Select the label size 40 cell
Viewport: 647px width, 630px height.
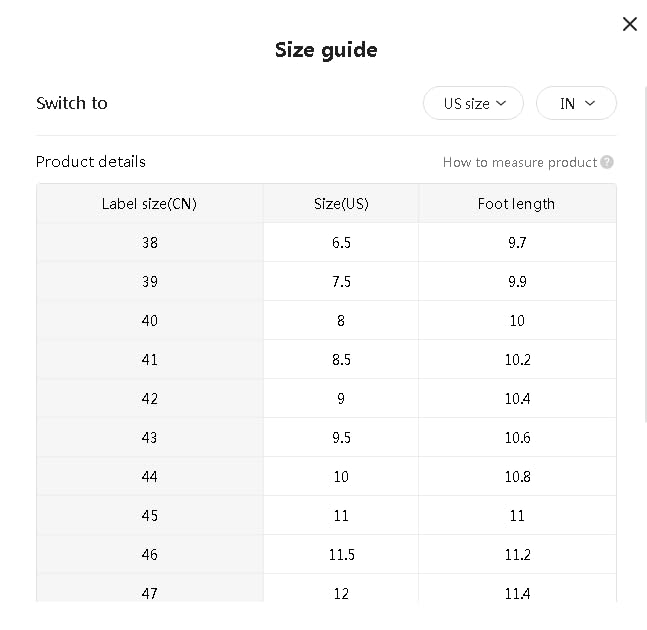click(149, 321)
